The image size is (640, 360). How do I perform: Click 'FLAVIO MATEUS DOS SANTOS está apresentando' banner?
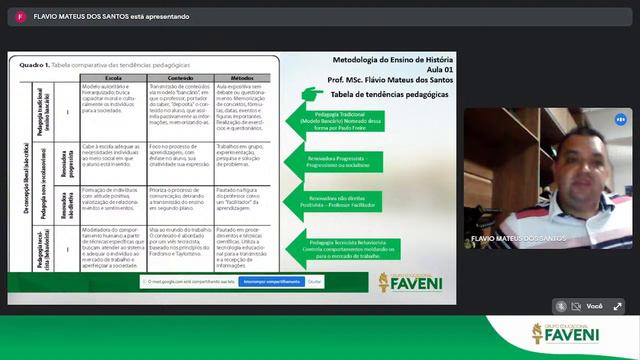click(320, 17)
